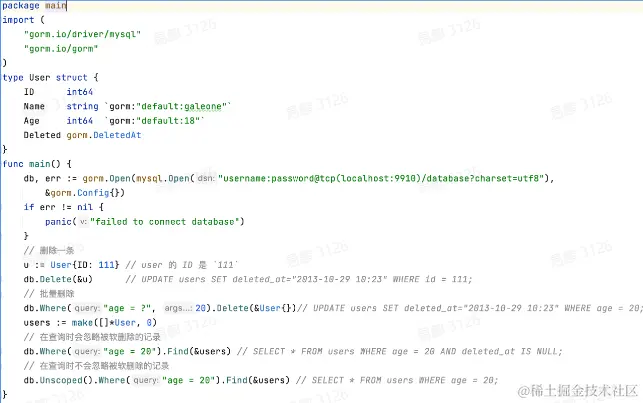Viewport: 643px width, 403px height.
Task: Click the 'User{ID: 111}' assignment
Action: [71, 265]
